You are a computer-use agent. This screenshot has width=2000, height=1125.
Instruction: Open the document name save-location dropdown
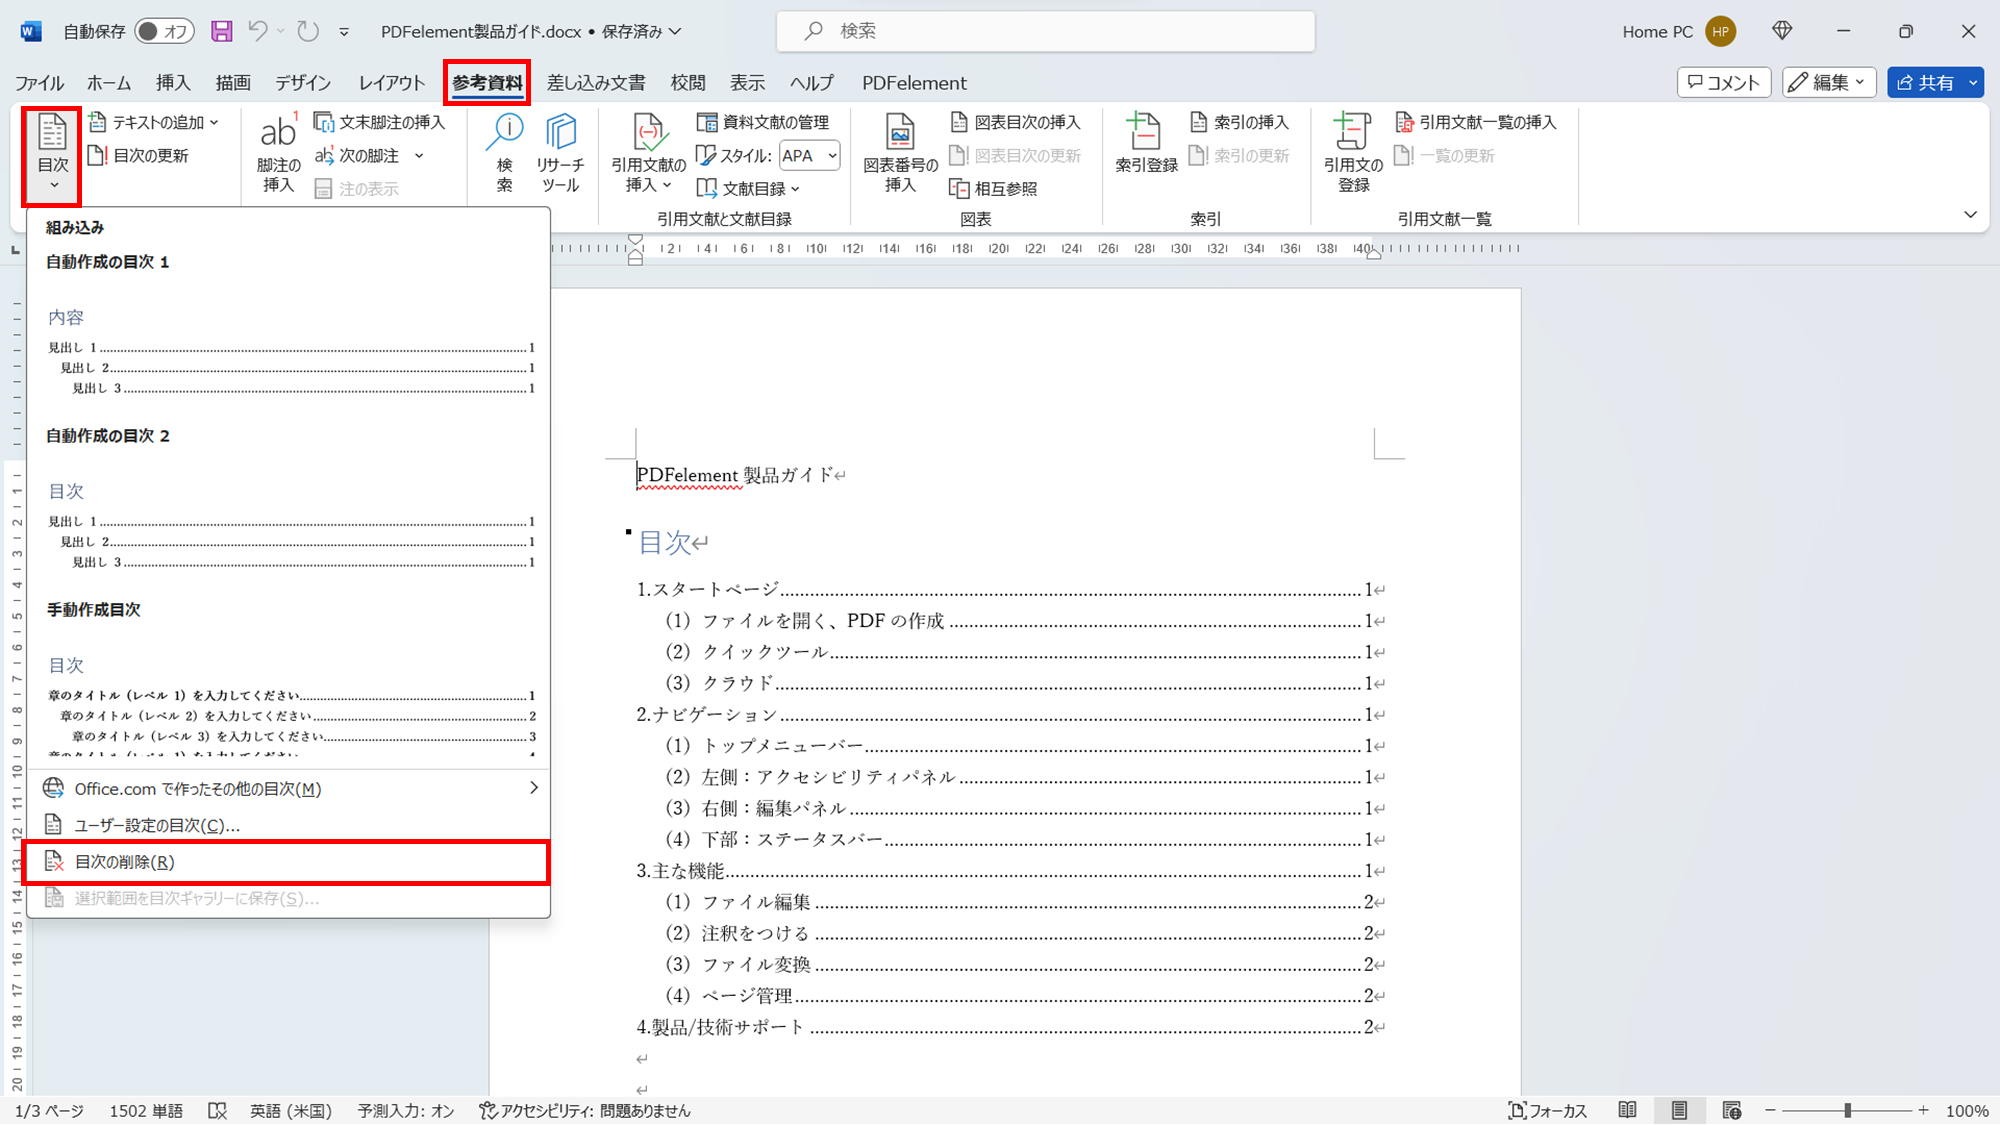676,31
